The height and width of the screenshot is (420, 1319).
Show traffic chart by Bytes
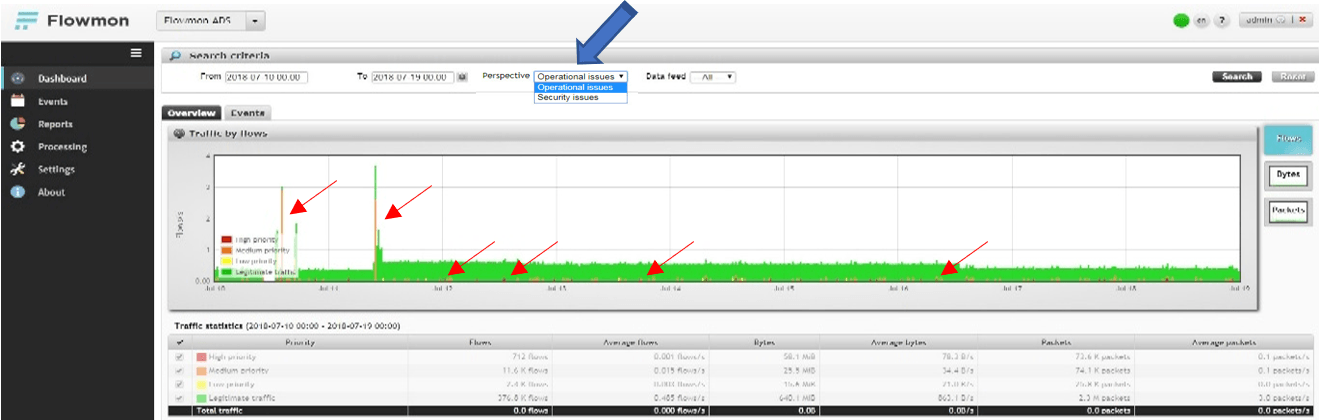click(1287, 174)
